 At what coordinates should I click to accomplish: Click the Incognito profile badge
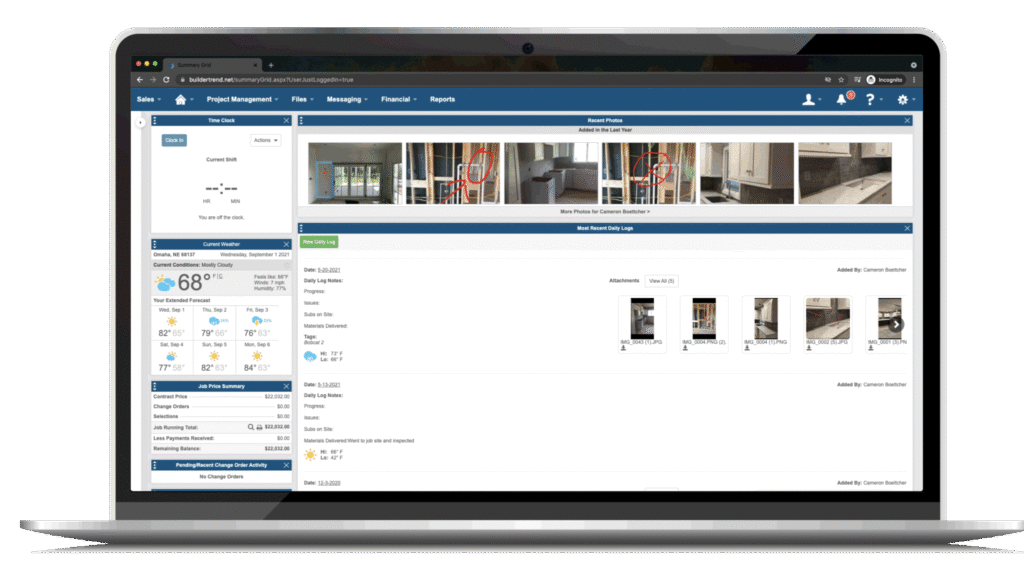884,80
